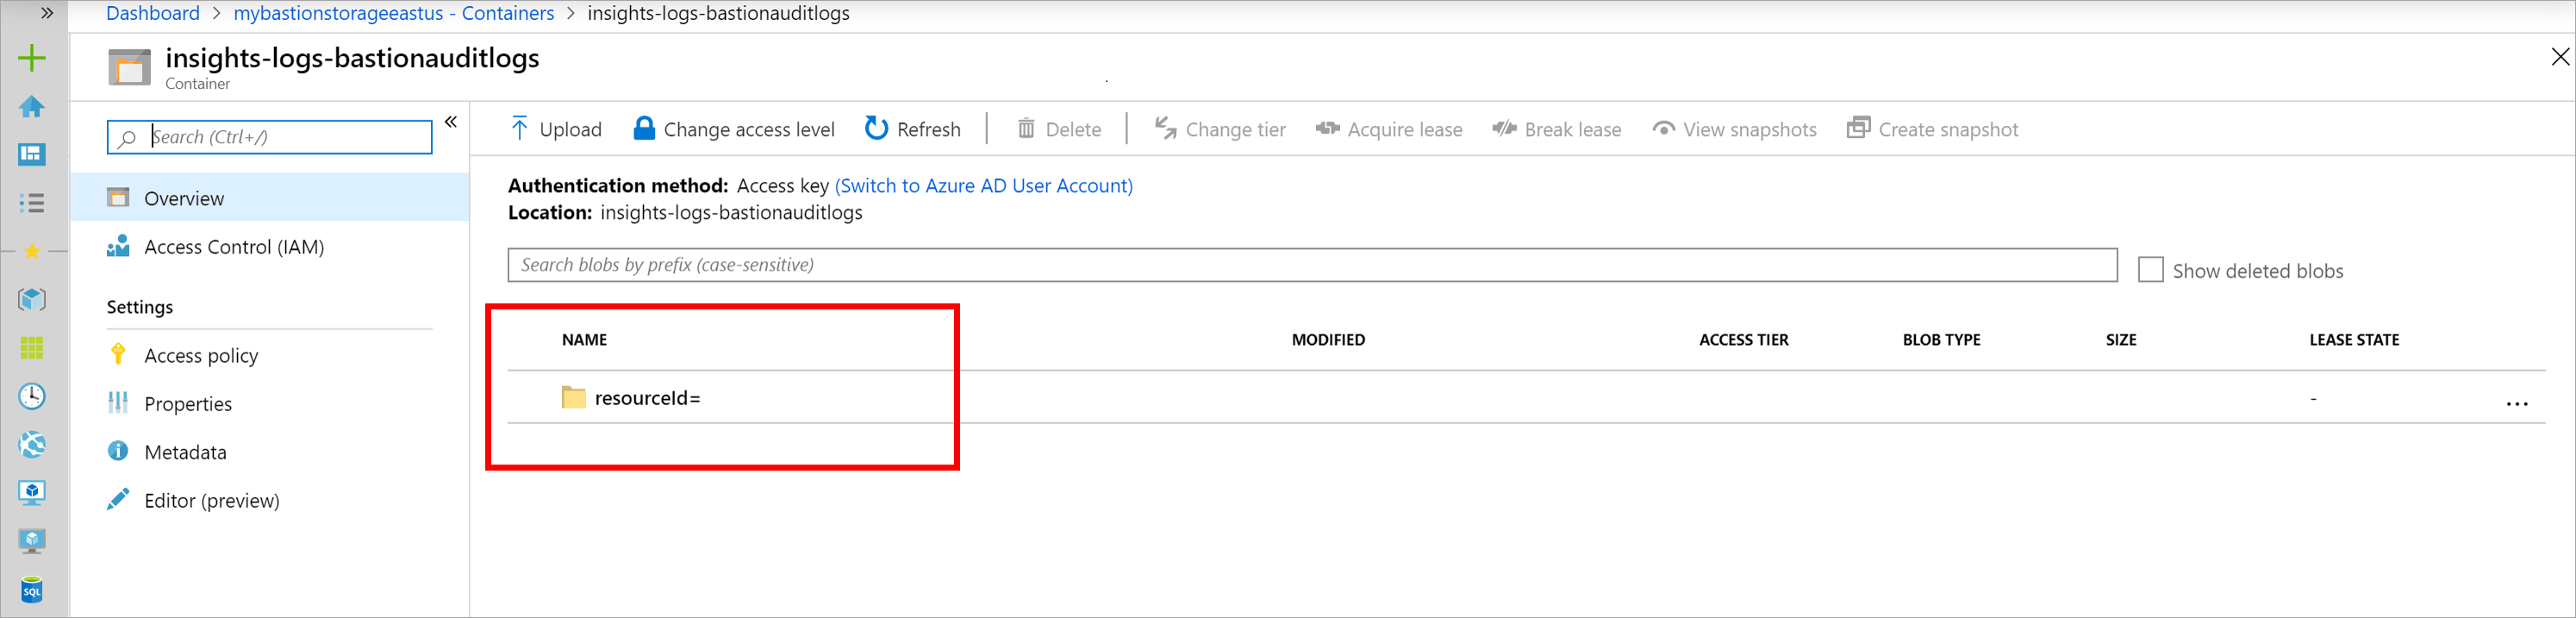Screen dimensions: 2576x618
Task: Open the Home icon in left rail
Action: point(32,106)
